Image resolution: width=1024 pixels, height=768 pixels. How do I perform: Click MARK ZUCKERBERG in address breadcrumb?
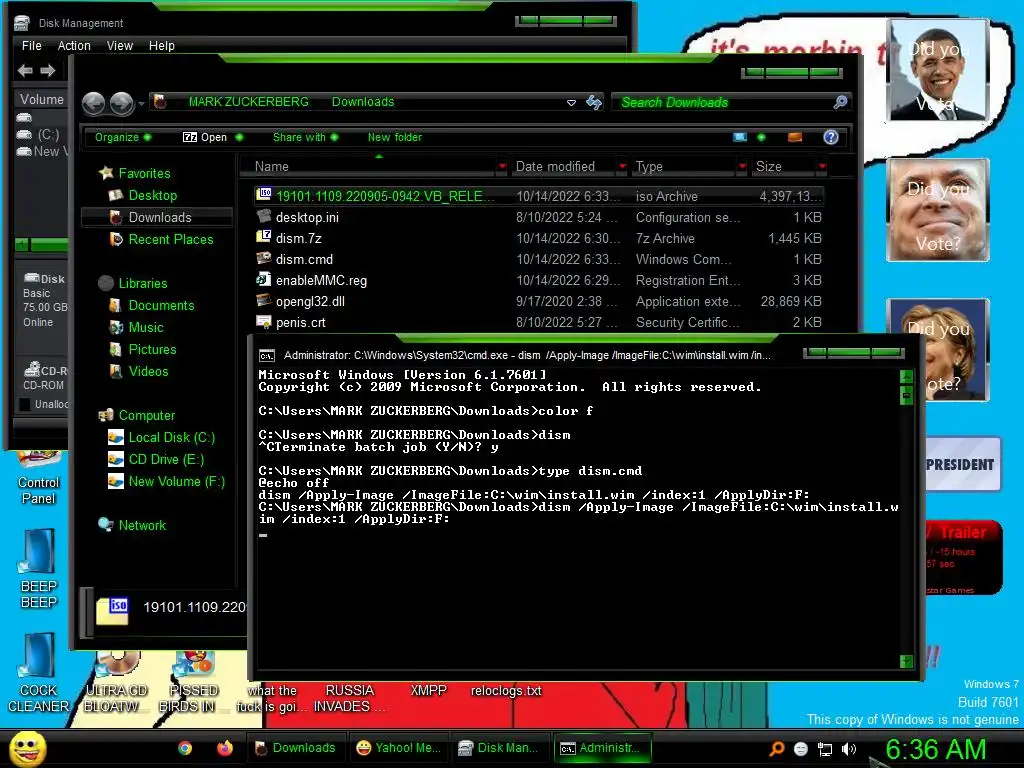point(248,102)
